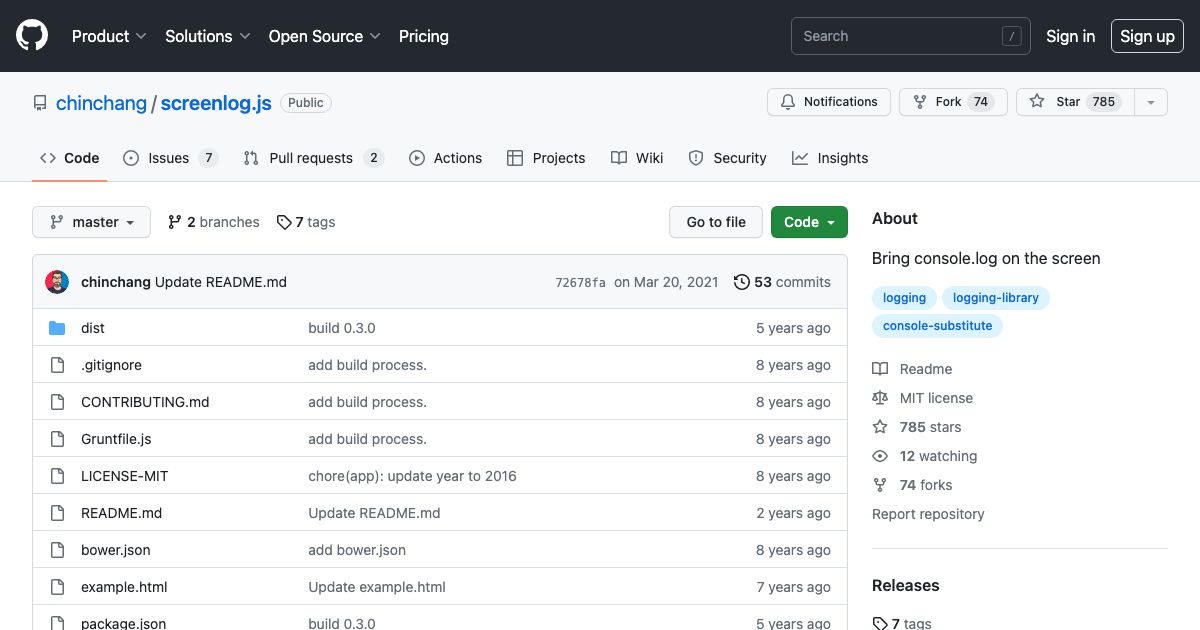Click the README.md file icon
Viewport: 1200px width, 630px height.
click(57, 512)
